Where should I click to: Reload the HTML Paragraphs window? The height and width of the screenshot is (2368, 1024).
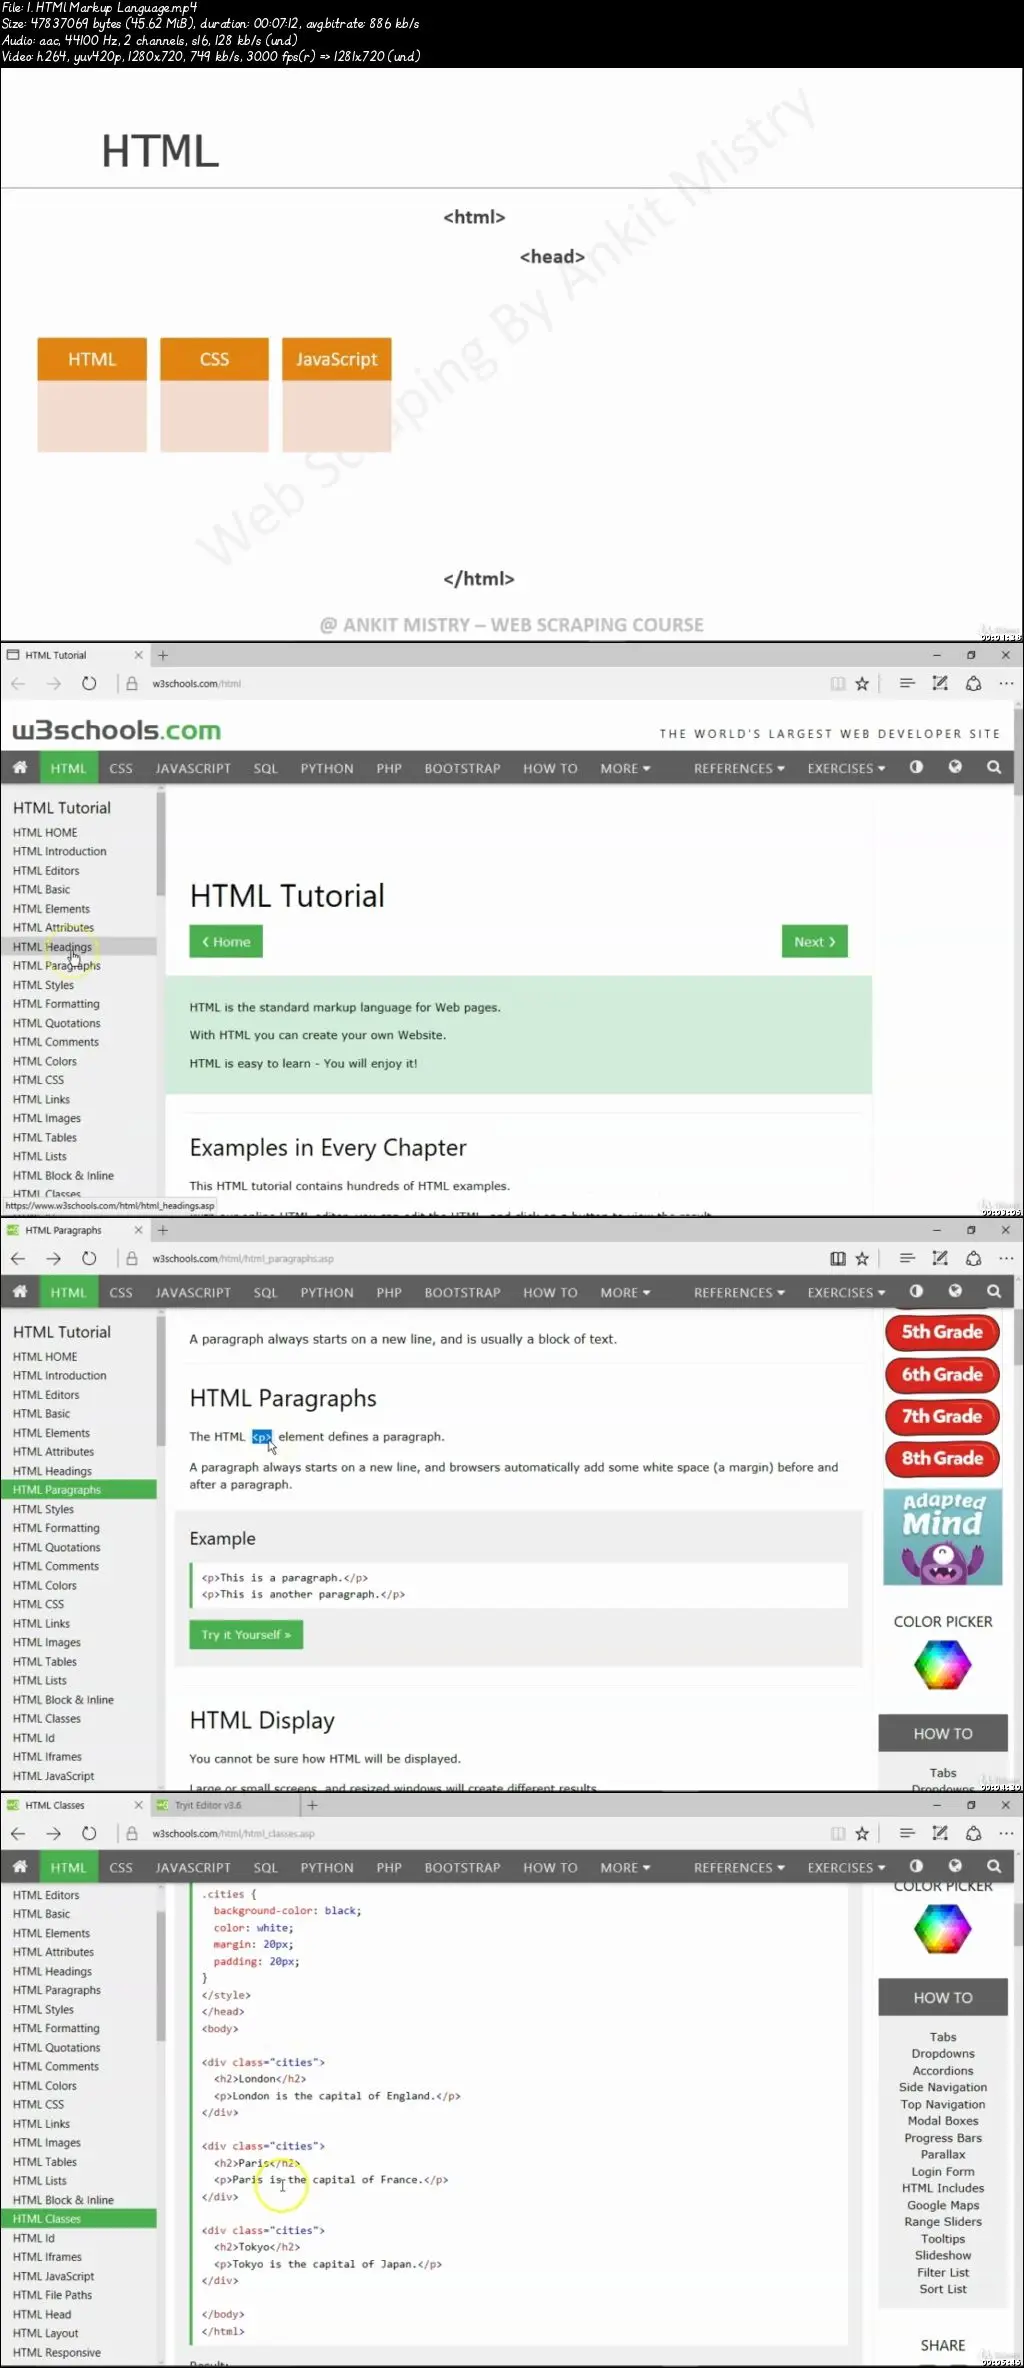pos(89,1258)
